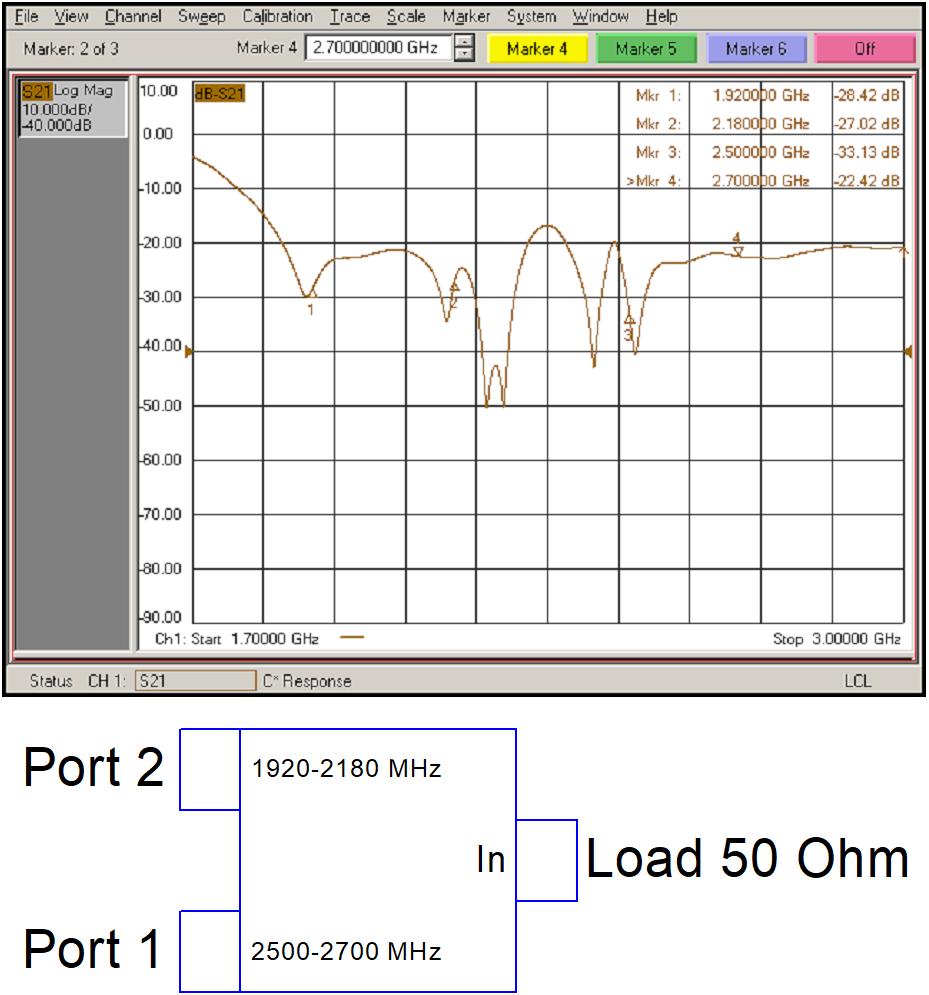Click the blue Marker 6 softkey
Screen dimensions: 929x995
point(755,46)
